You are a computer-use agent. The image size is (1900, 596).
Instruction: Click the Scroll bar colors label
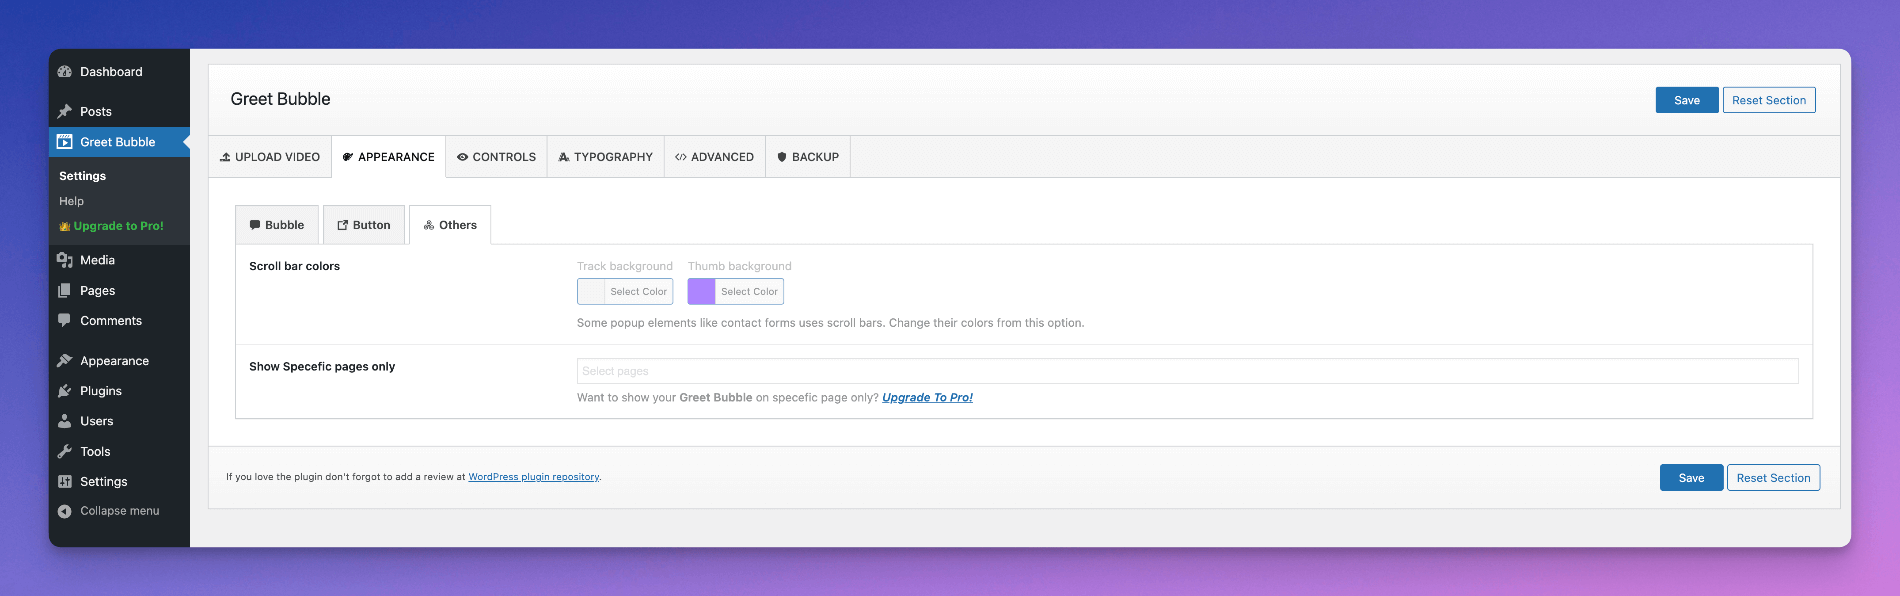coord(294,266)
